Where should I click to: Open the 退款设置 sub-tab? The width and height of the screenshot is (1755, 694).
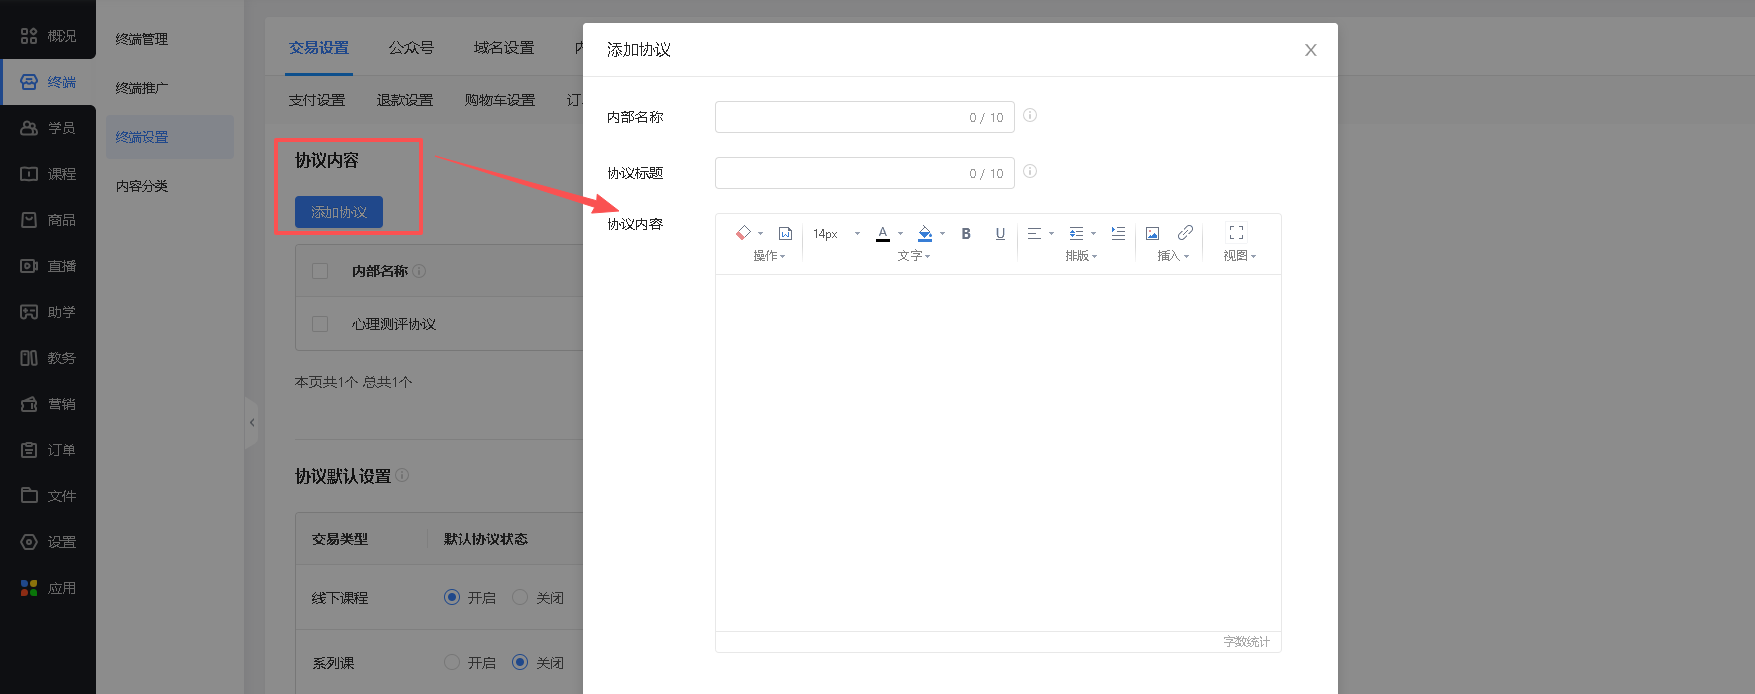click(x=405, y=100)
